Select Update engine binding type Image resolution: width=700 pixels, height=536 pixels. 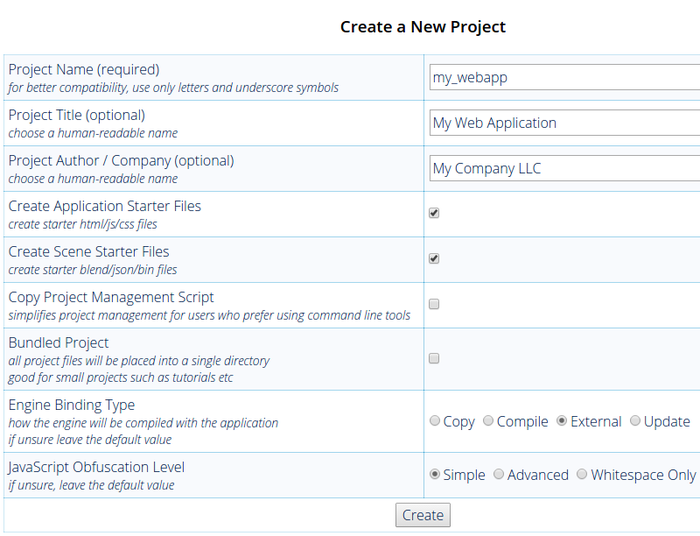(636, 421)
